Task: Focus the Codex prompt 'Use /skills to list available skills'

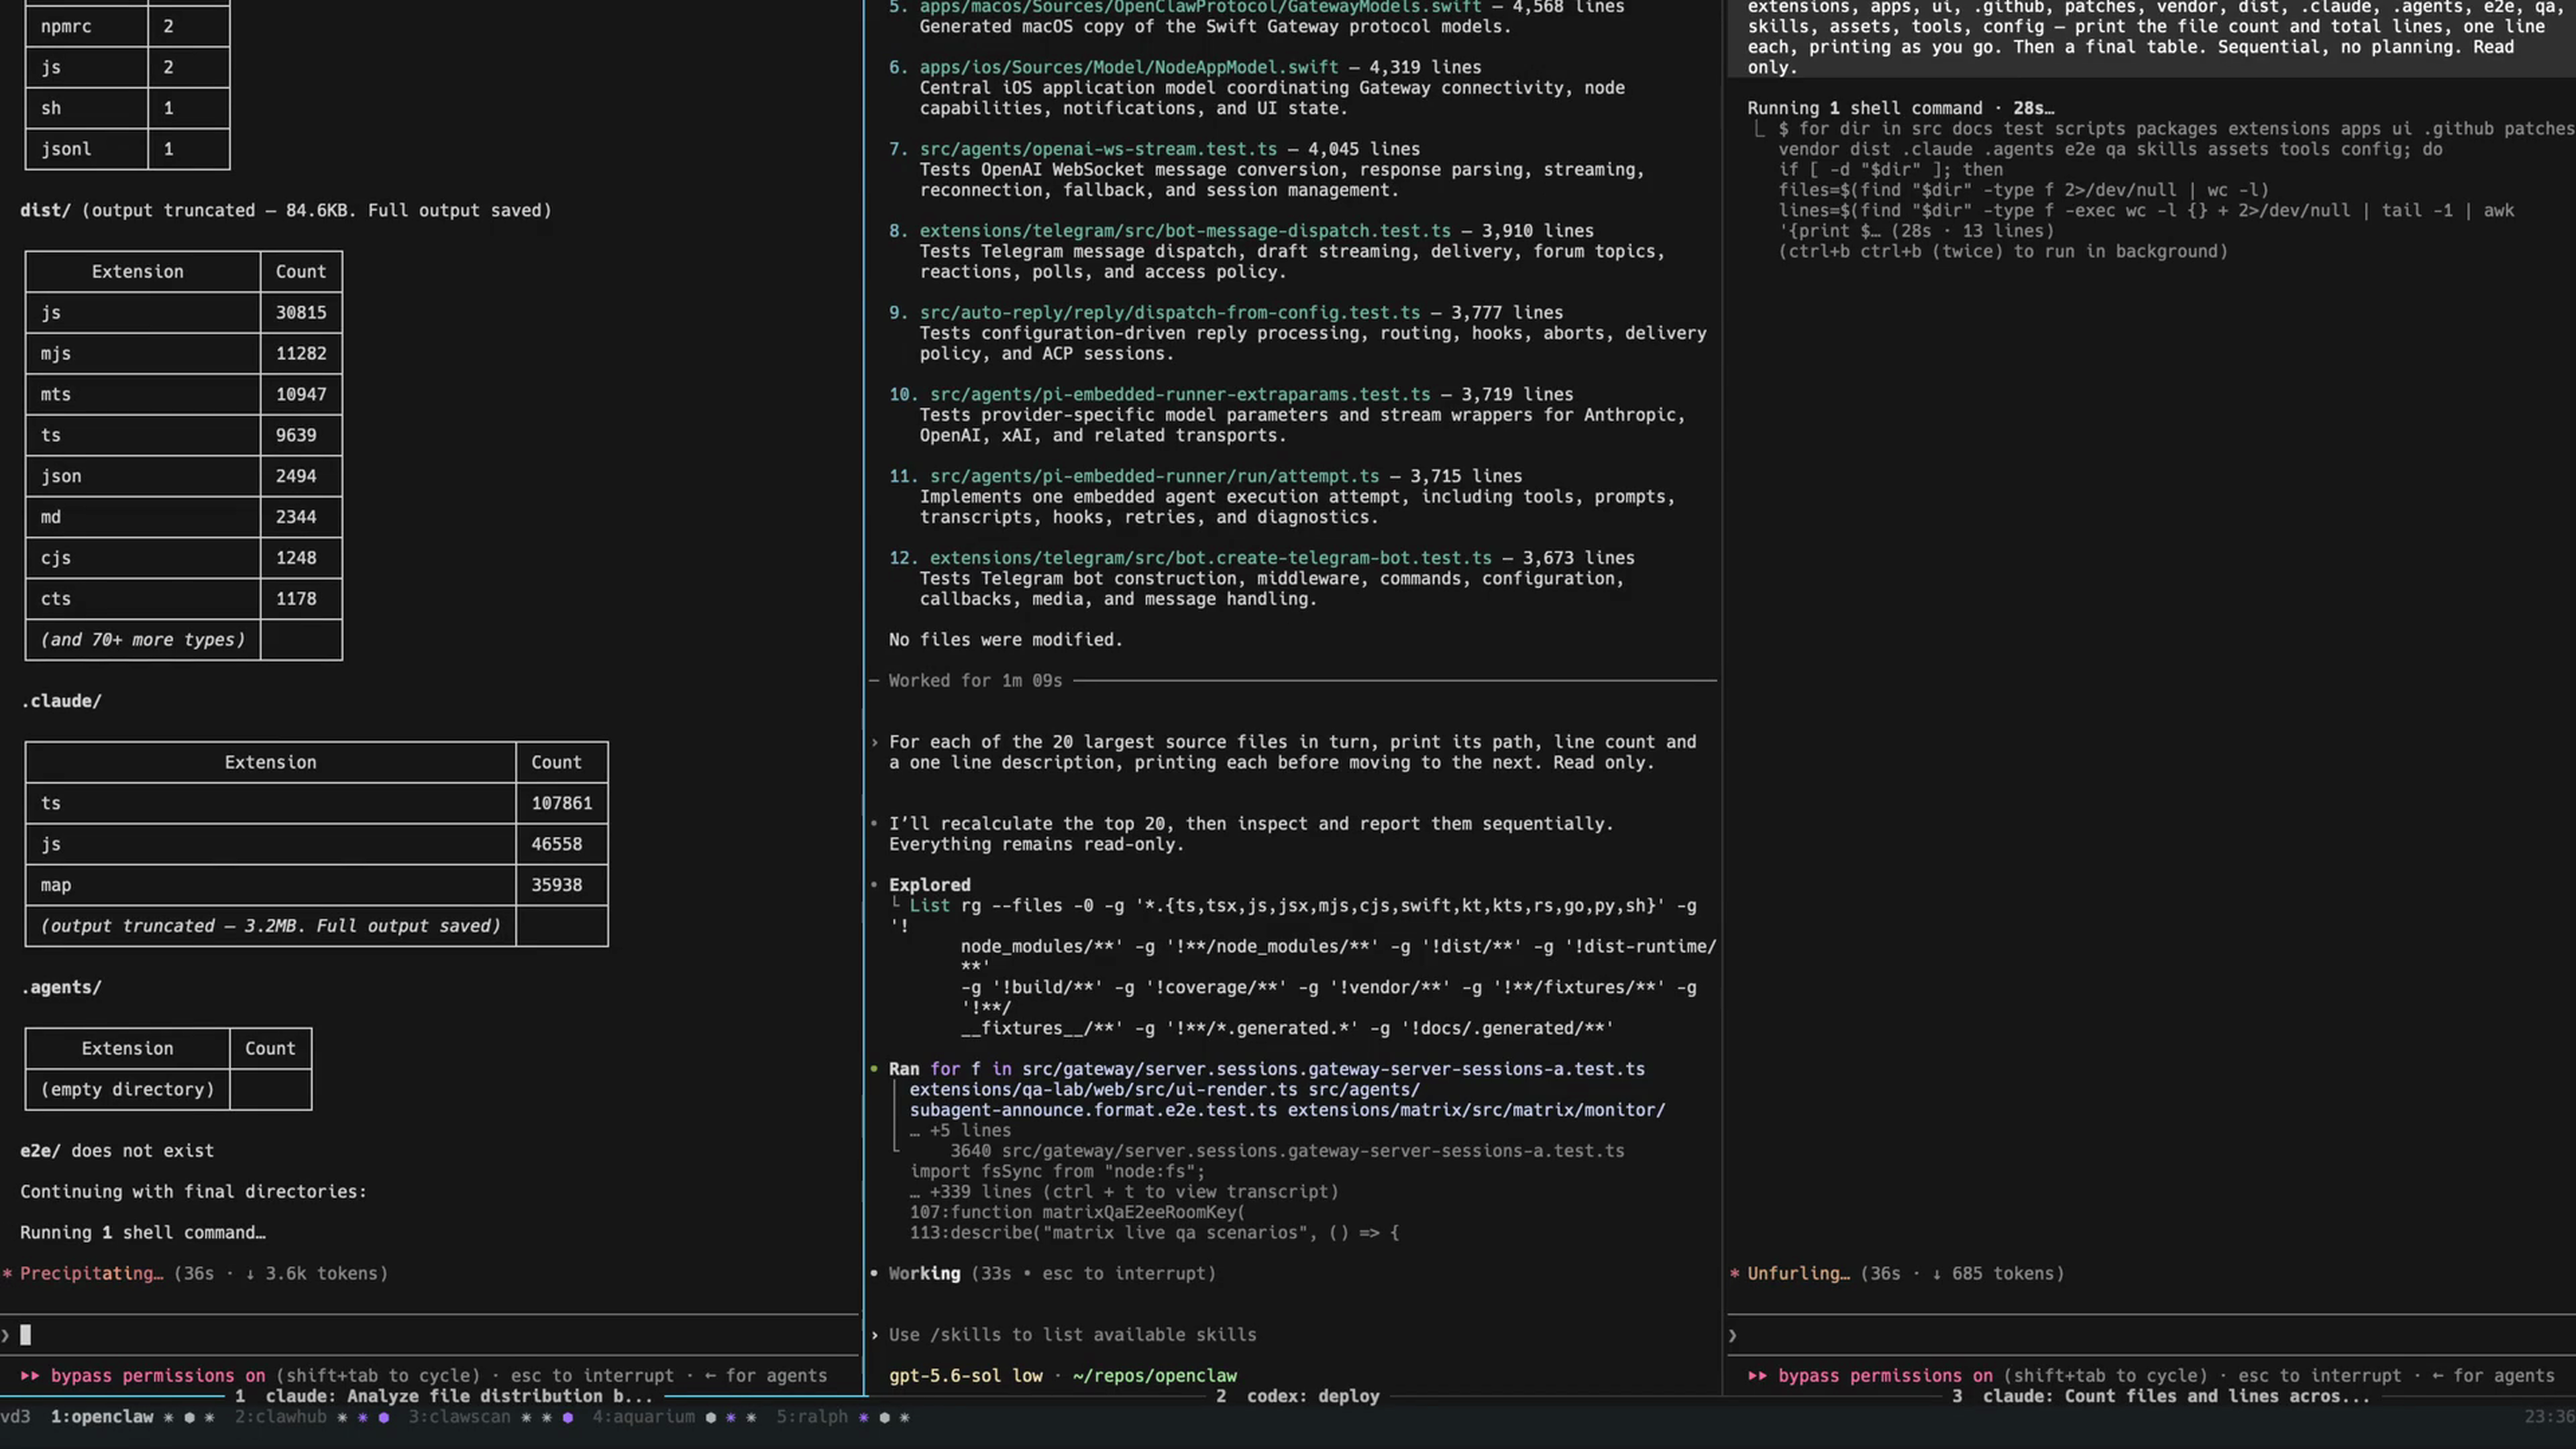Action: (x=1072, y=1335)
